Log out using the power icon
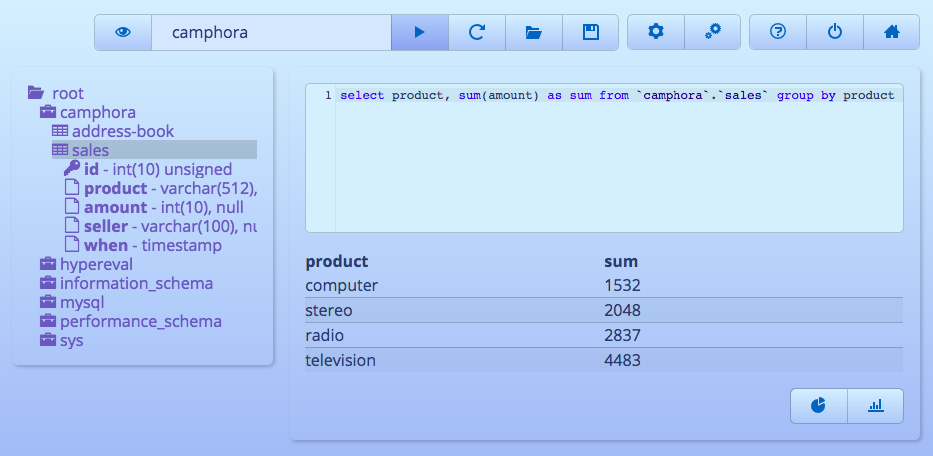Viewport: 933px width, 456px height. pos(835,32)
